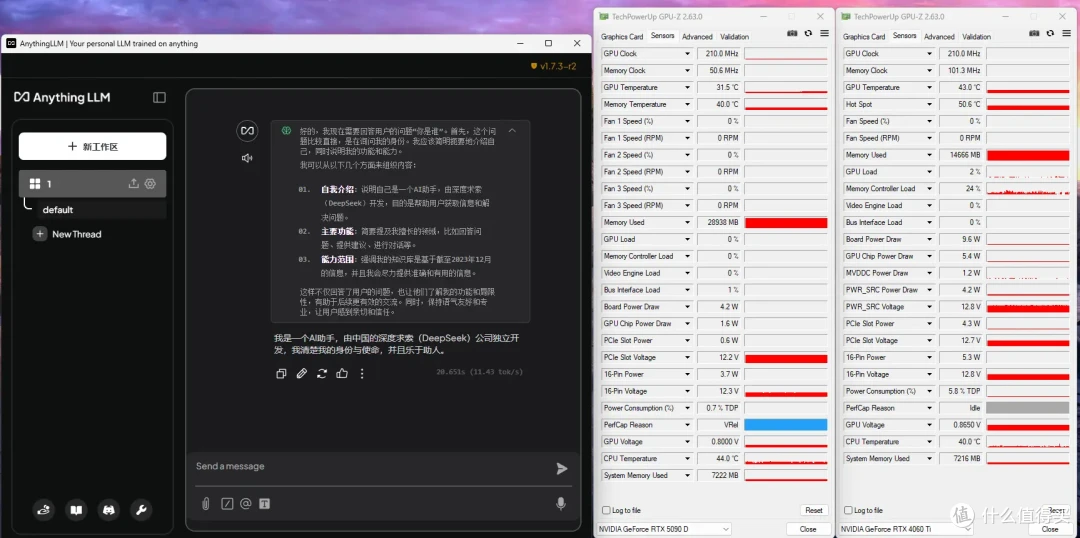Switch to Advanced tab in left GPU-Z
Screen dimensions: 1080x538
tap(697, 37)
